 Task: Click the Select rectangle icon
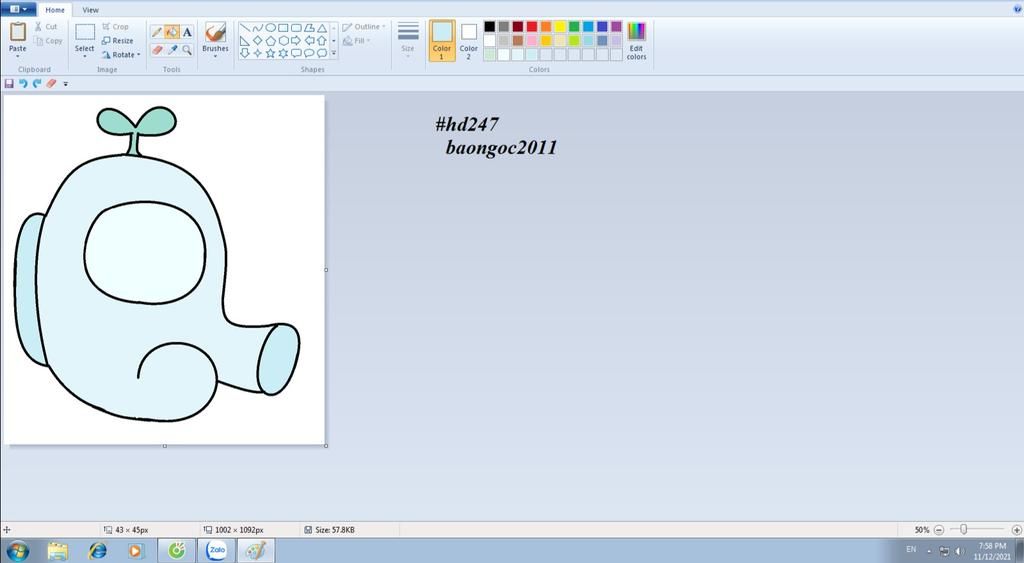(x=85, y=32)
